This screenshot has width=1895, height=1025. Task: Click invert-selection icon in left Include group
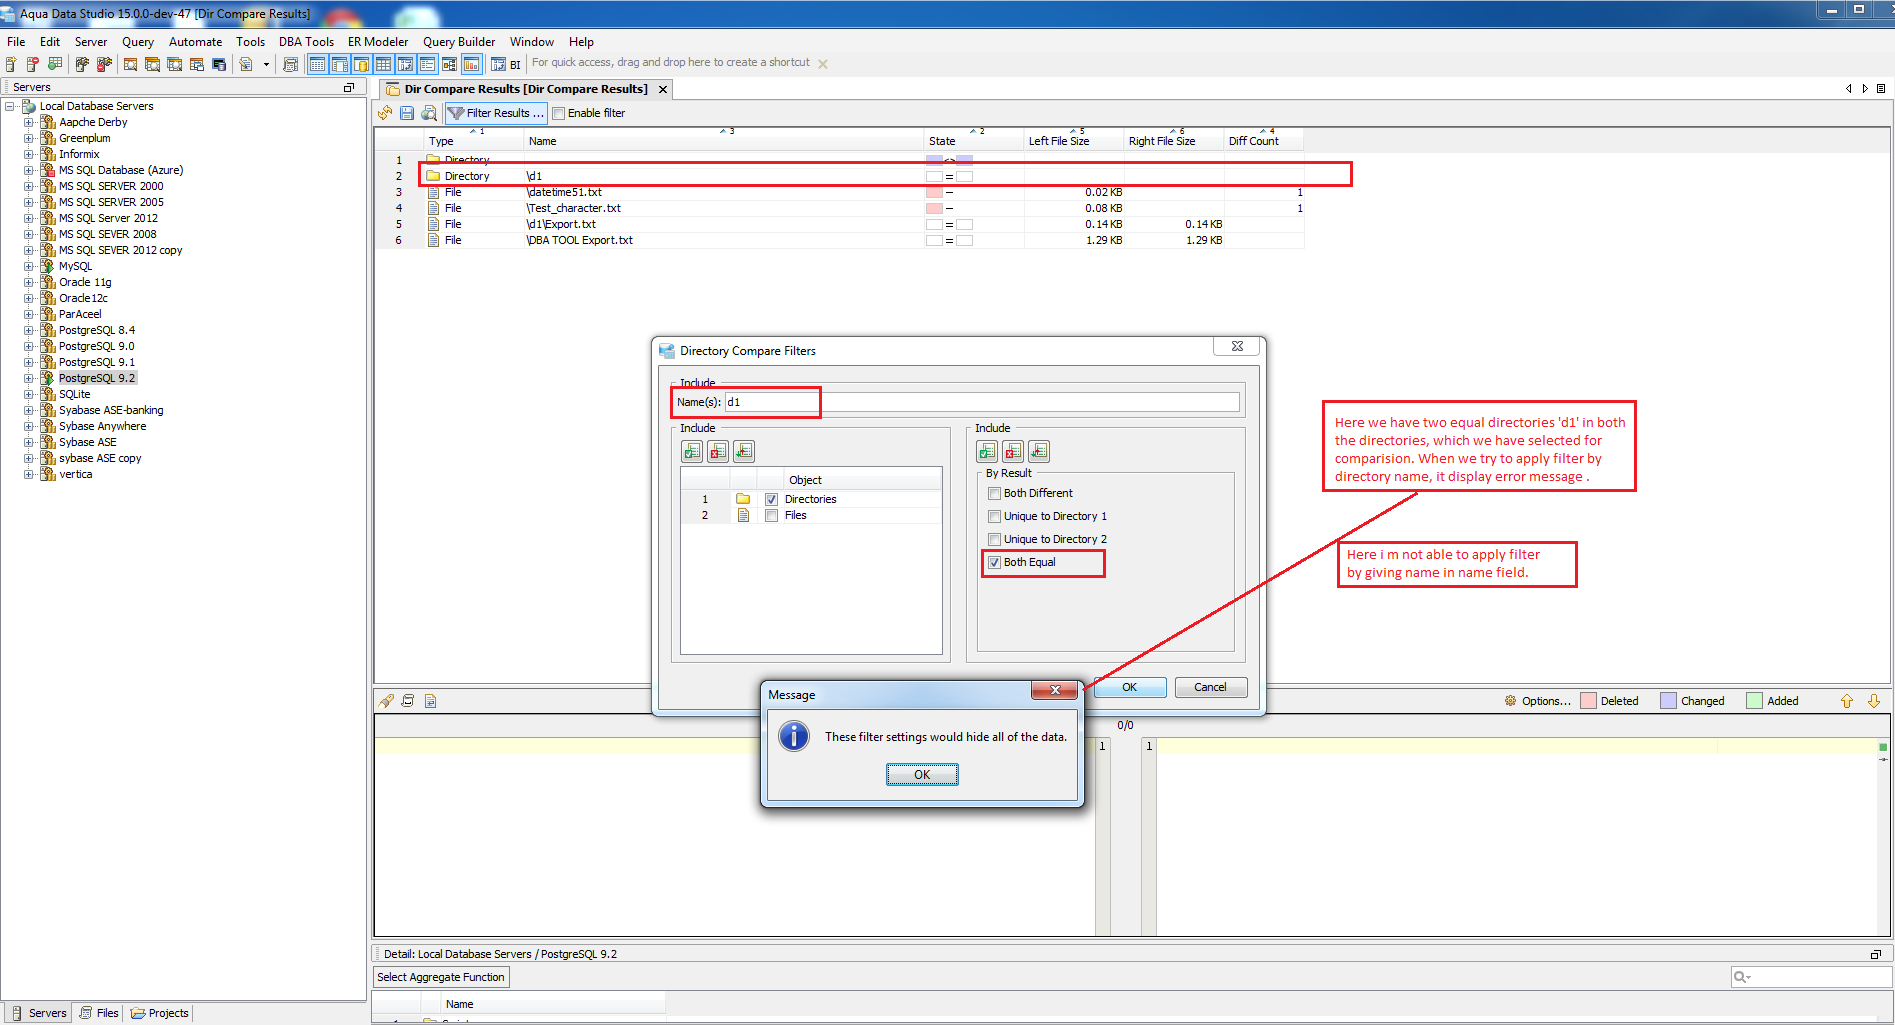pyautogui.click(x=744, y=452)
